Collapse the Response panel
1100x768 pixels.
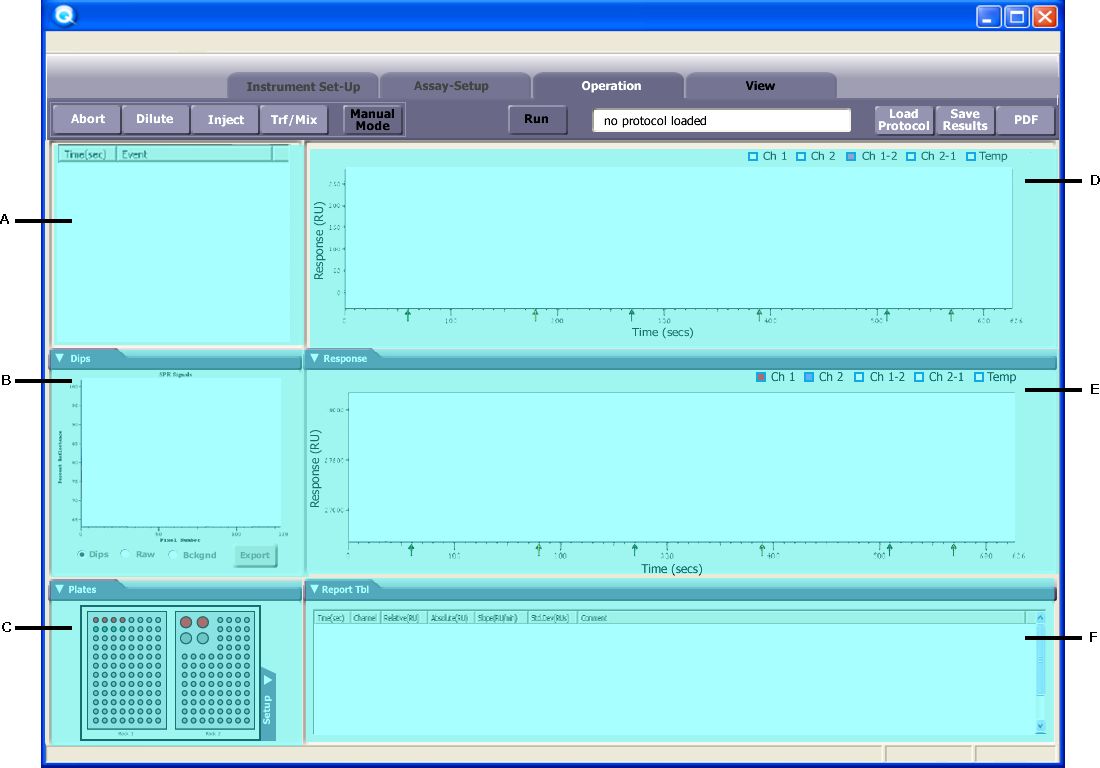pos(314,358)
